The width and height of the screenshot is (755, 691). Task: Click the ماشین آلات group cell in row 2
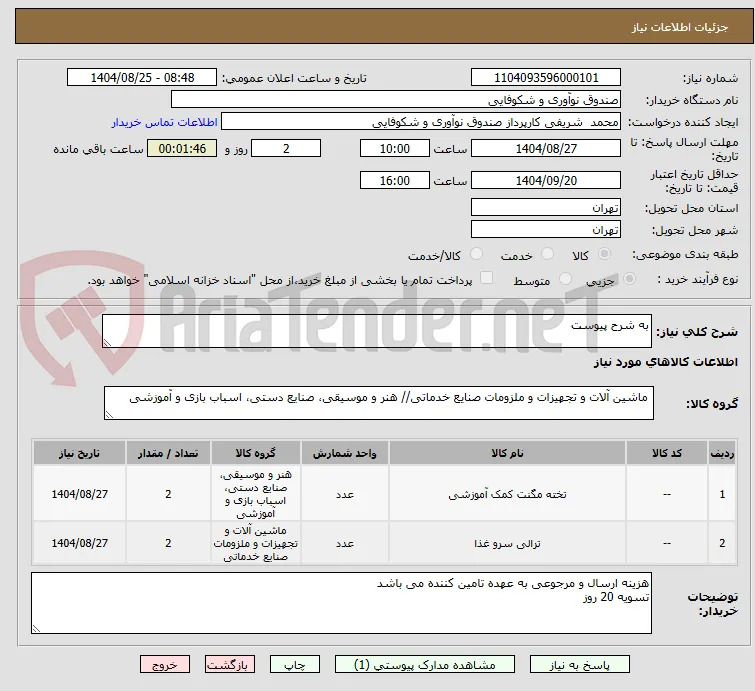pos(256,543)
